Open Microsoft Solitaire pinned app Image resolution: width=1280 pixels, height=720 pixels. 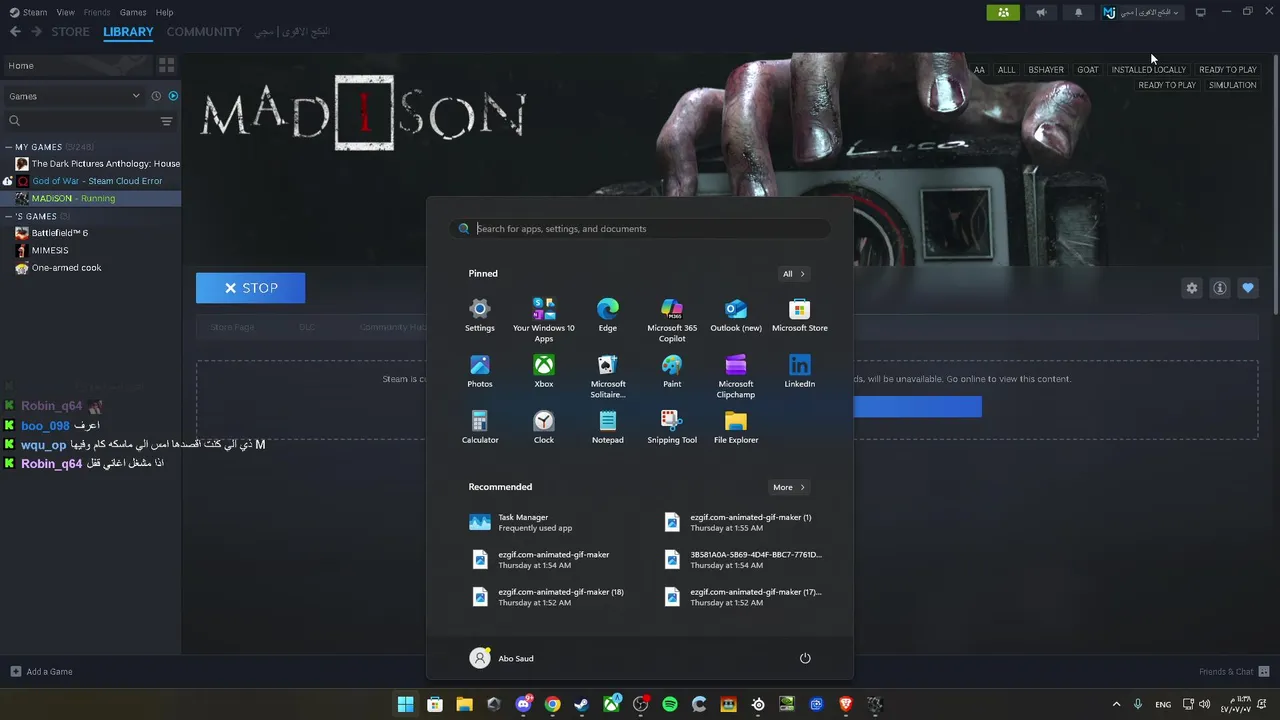pyautogui.click(x=608, y=376)
